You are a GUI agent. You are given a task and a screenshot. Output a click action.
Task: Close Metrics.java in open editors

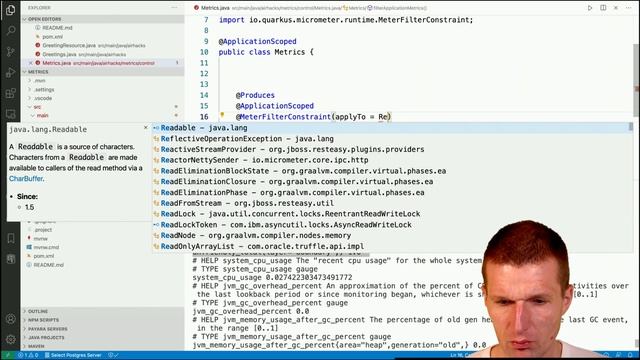tap(31, 63)
